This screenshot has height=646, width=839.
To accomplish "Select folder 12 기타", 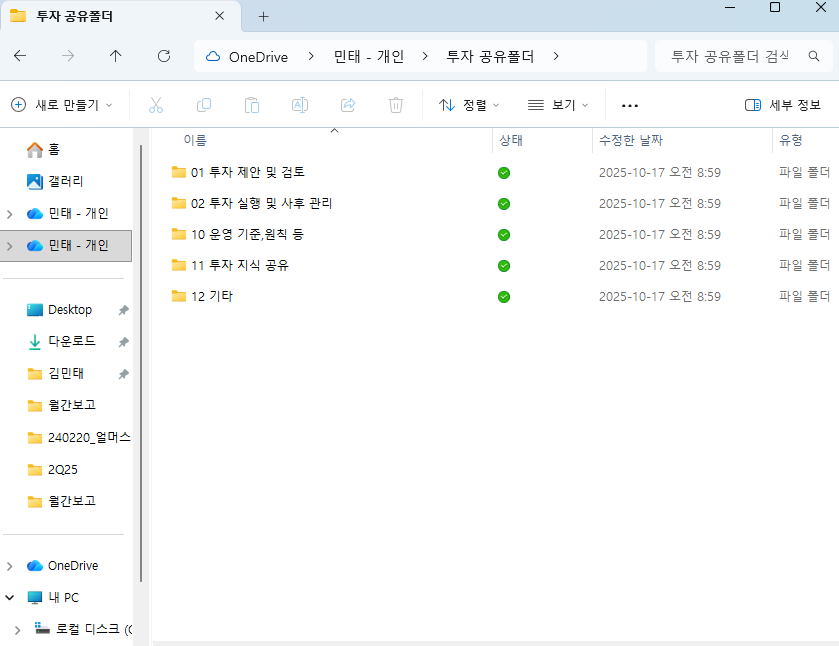I will tap(212, 297).
